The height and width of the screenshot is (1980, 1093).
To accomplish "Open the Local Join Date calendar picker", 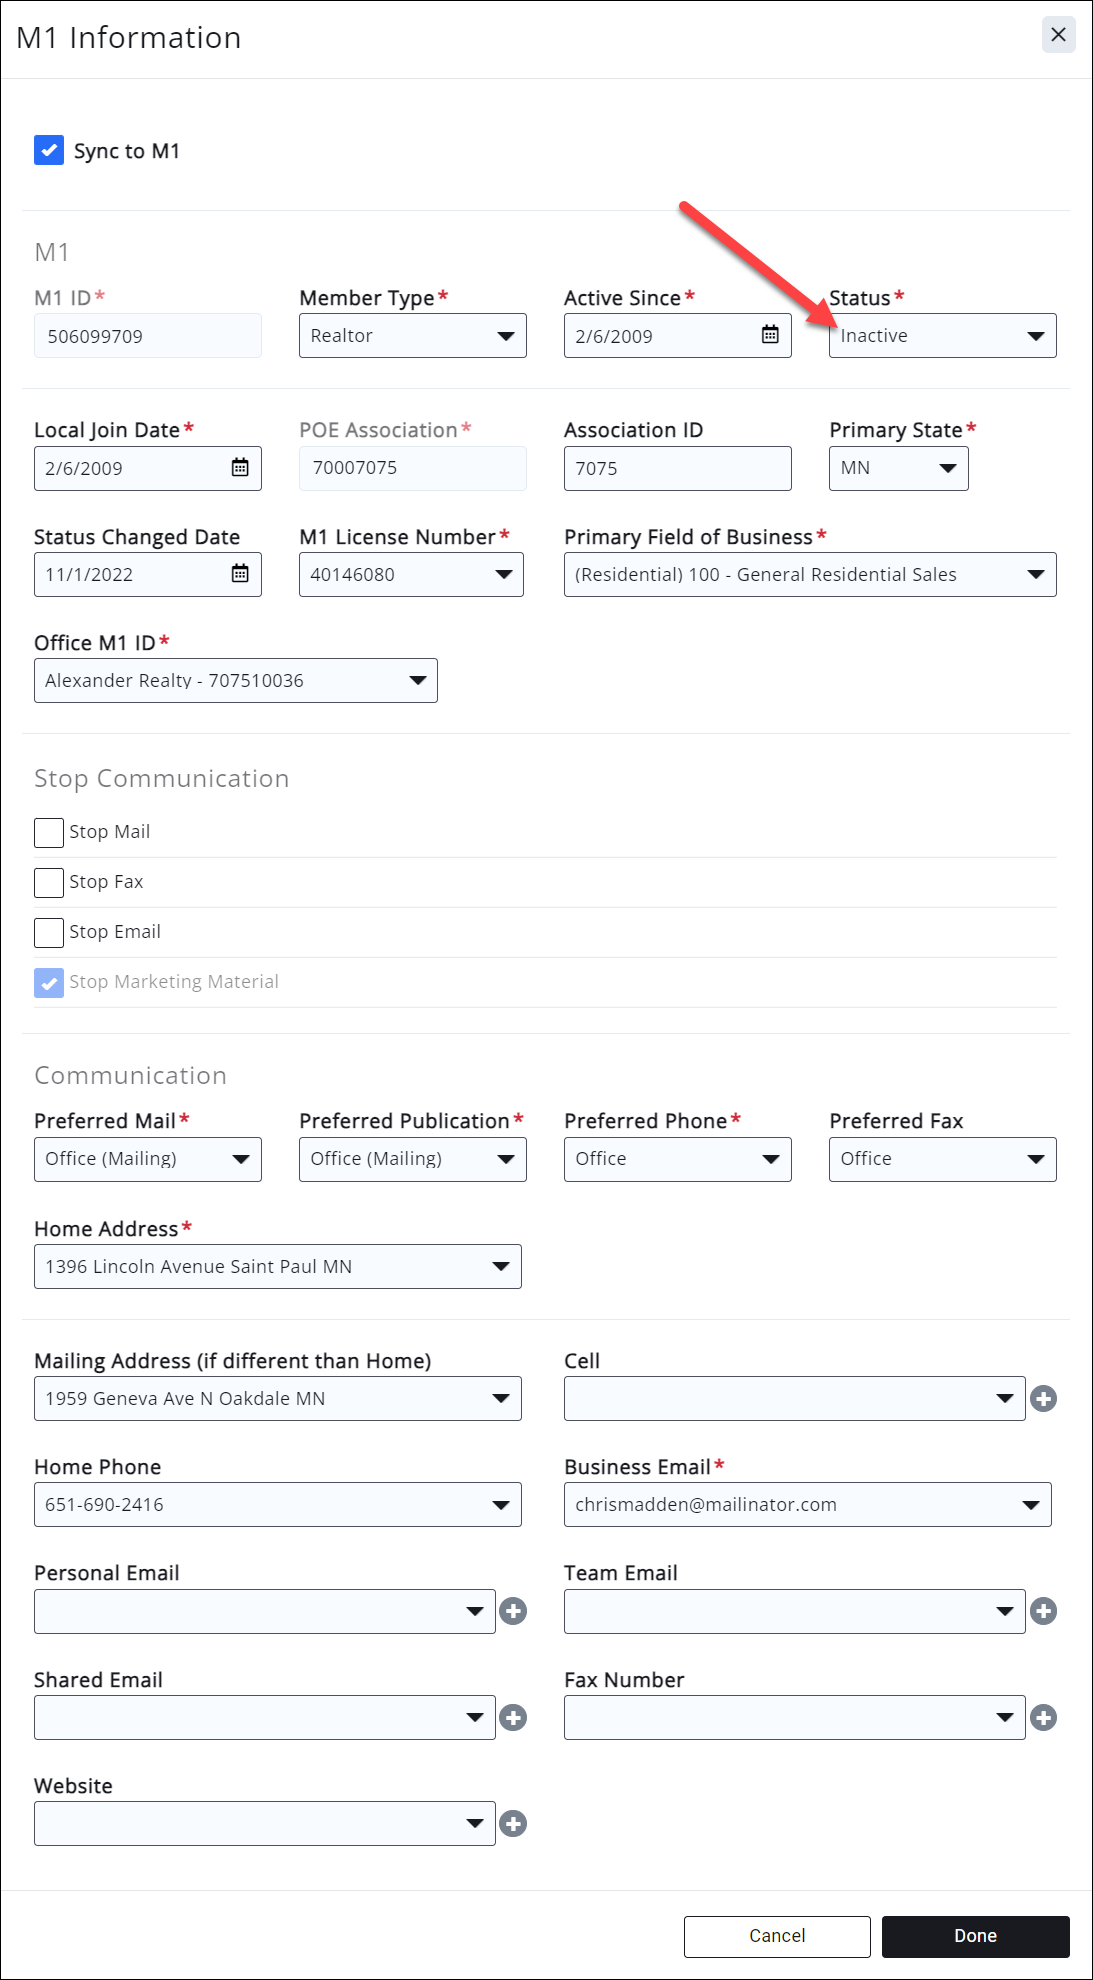I will (x=240, y=468).
